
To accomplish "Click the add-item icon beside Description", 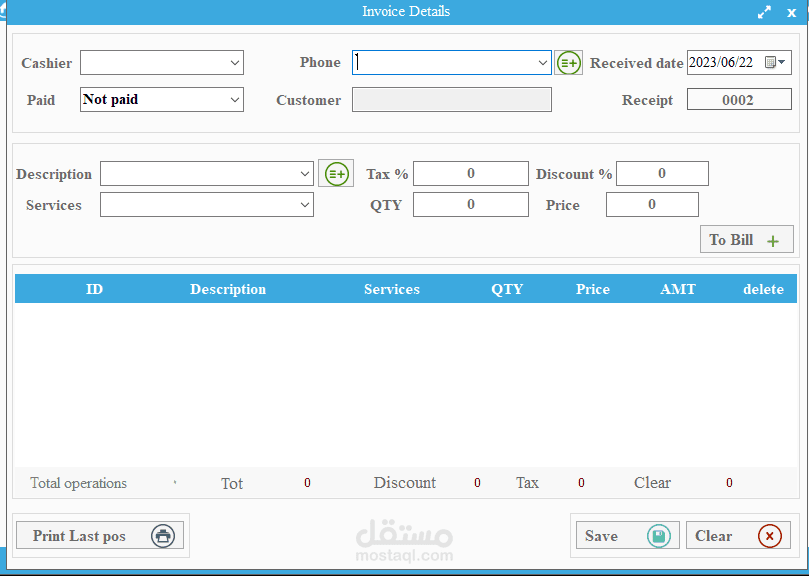I will [x=336, y=173].
